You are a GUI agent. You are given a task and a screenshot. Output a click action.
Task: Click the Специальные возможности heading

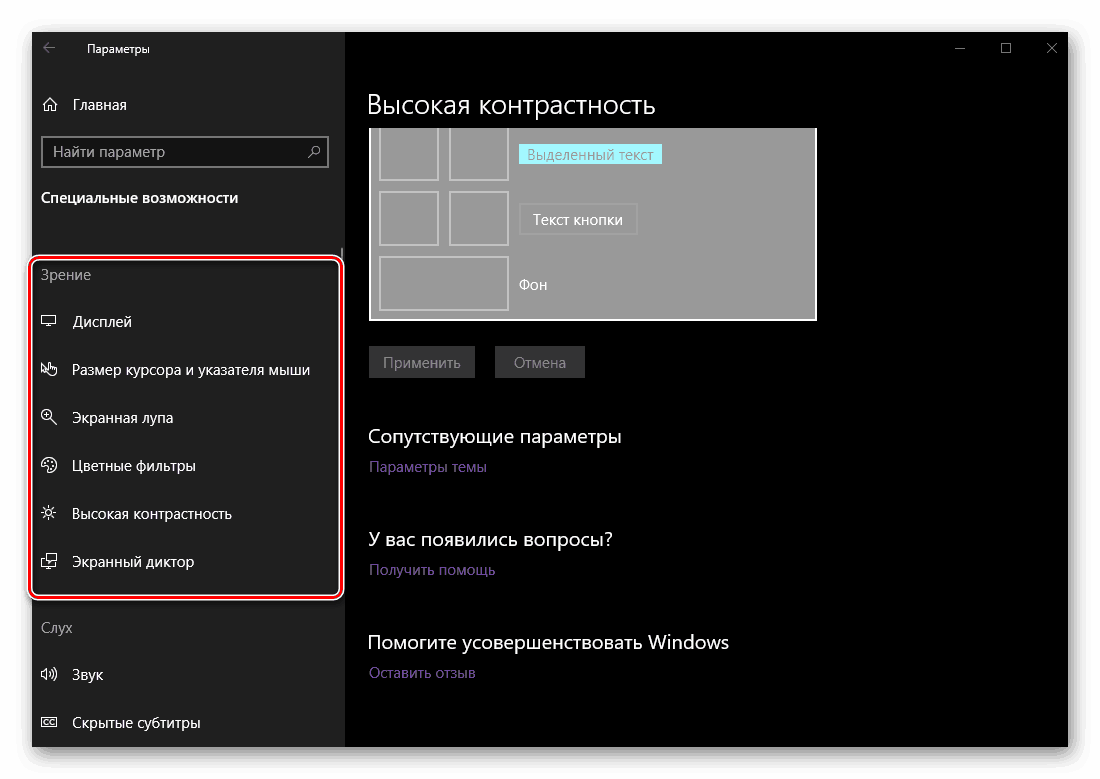pyautogui.click(x=140, y=198)
